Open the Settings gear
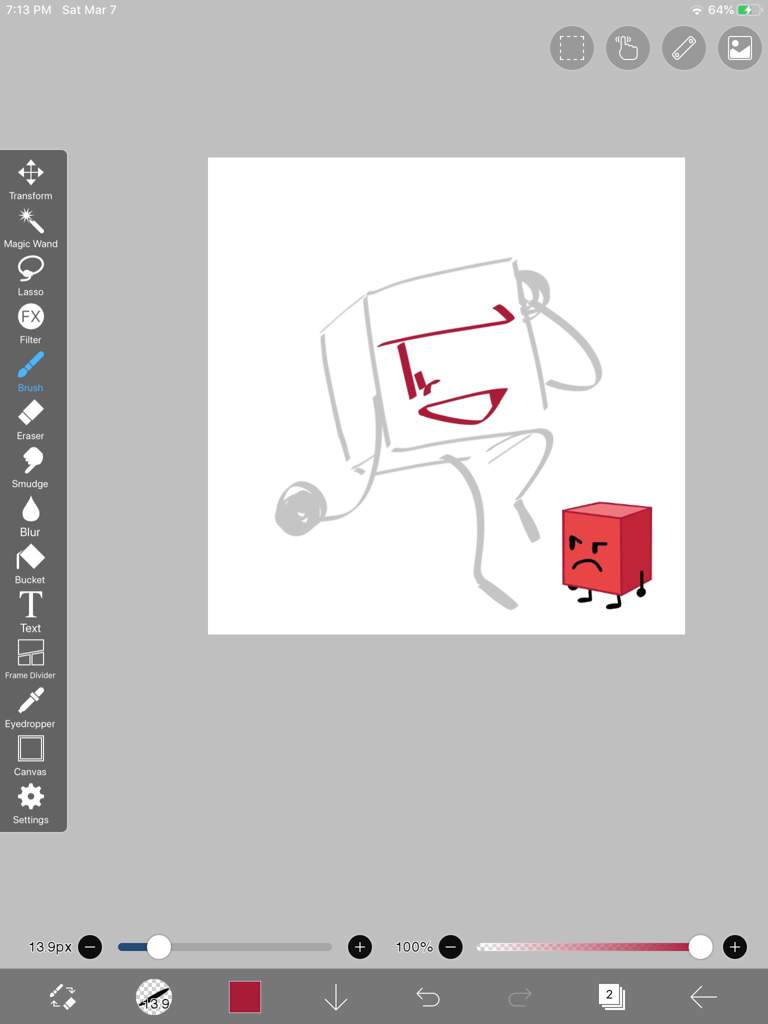 pos(31,804)
